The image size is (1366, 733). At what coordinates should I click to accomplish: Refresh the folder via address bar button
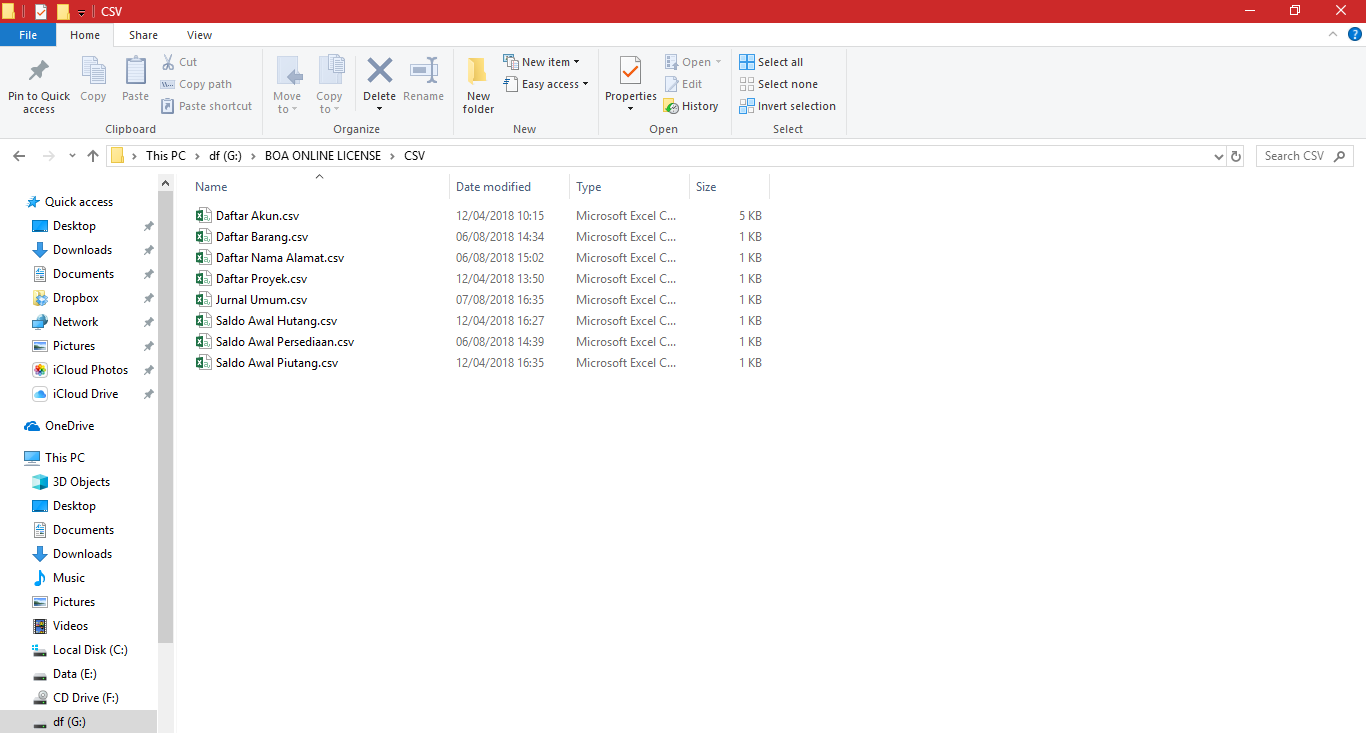click(x=1236, y=156)
